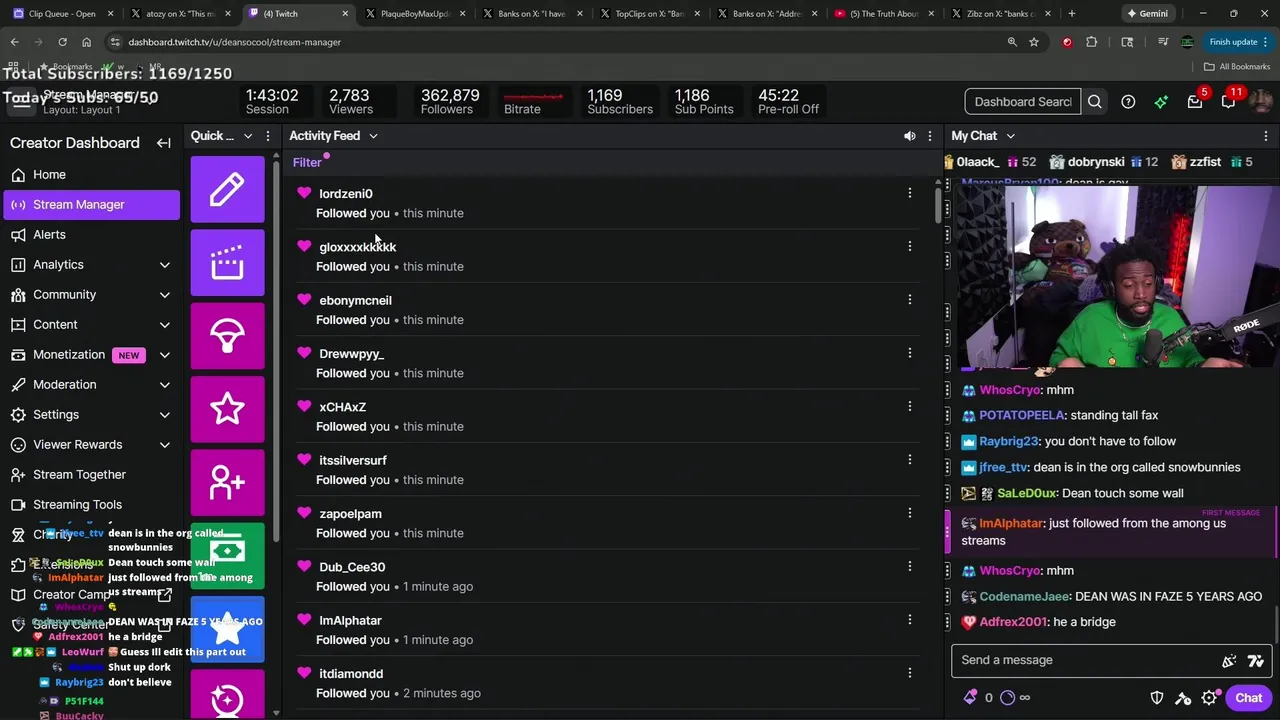Open the help question mark icon
The width and height of the screenshot is (1280, 720).
coord(1128,102)
